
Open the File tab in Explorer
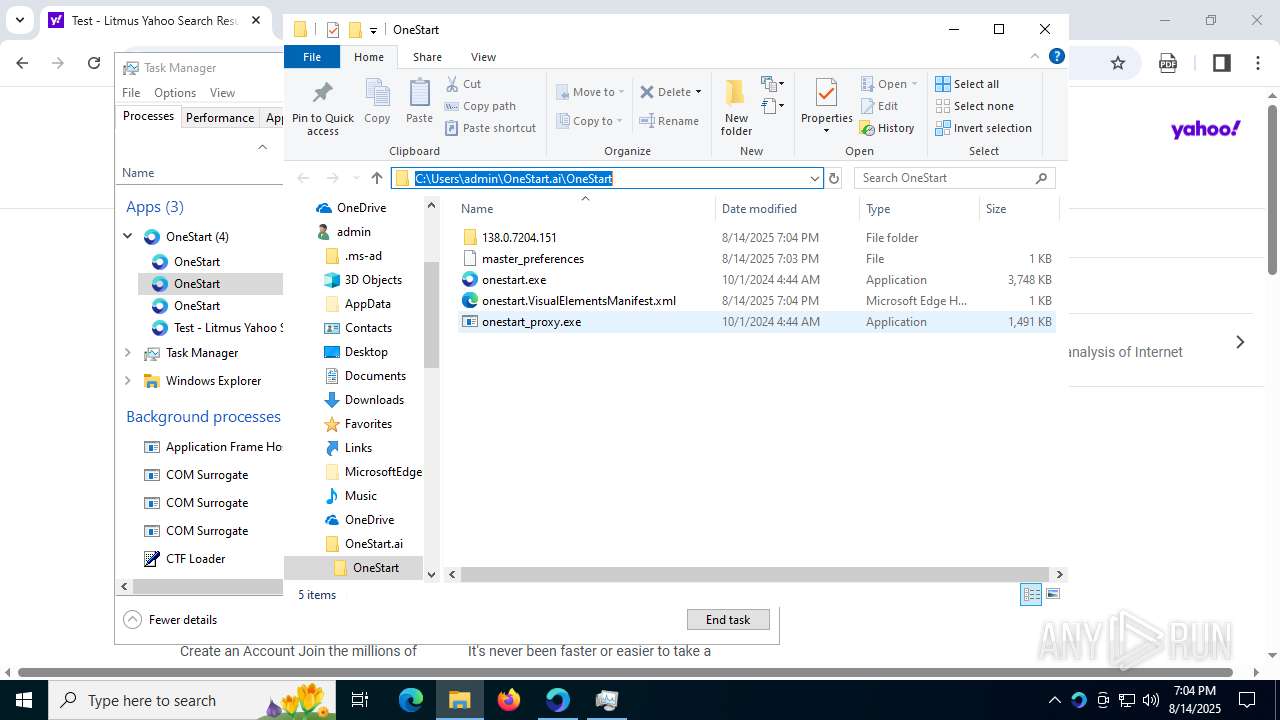(312, 57)
